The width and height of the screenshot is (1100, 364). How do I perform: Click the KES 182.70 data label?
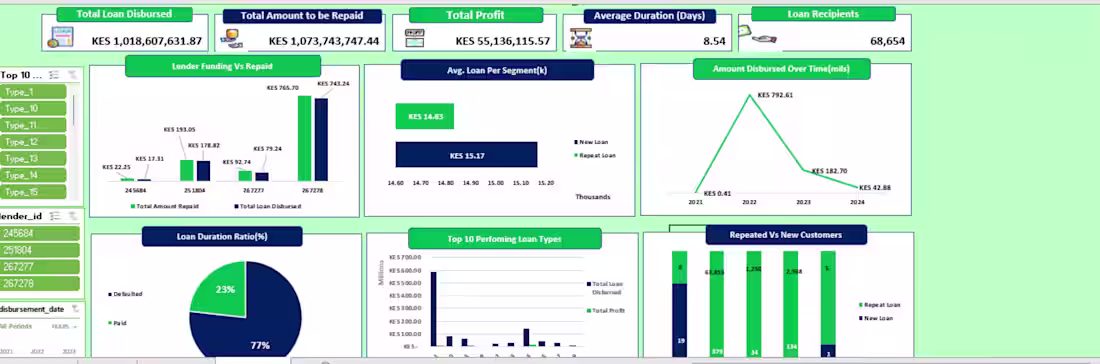click(x=829, y=170)
